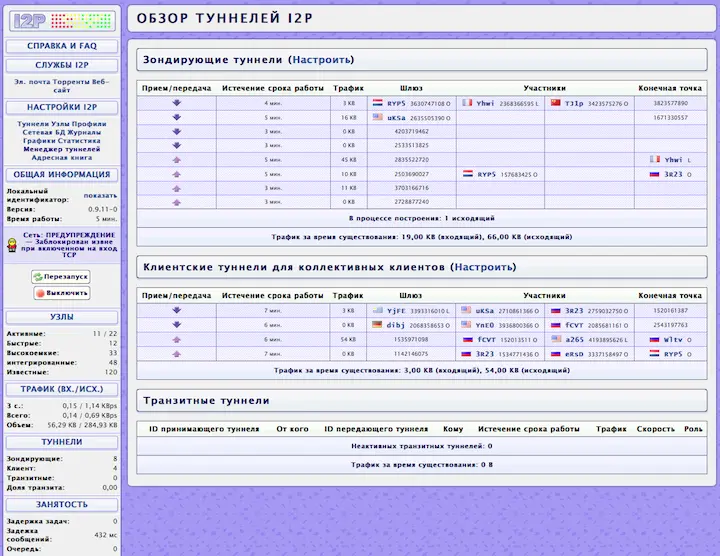Click the Транзитные туннели section heading
This screenshot has width=720, height=556.
tap(206, 401)
